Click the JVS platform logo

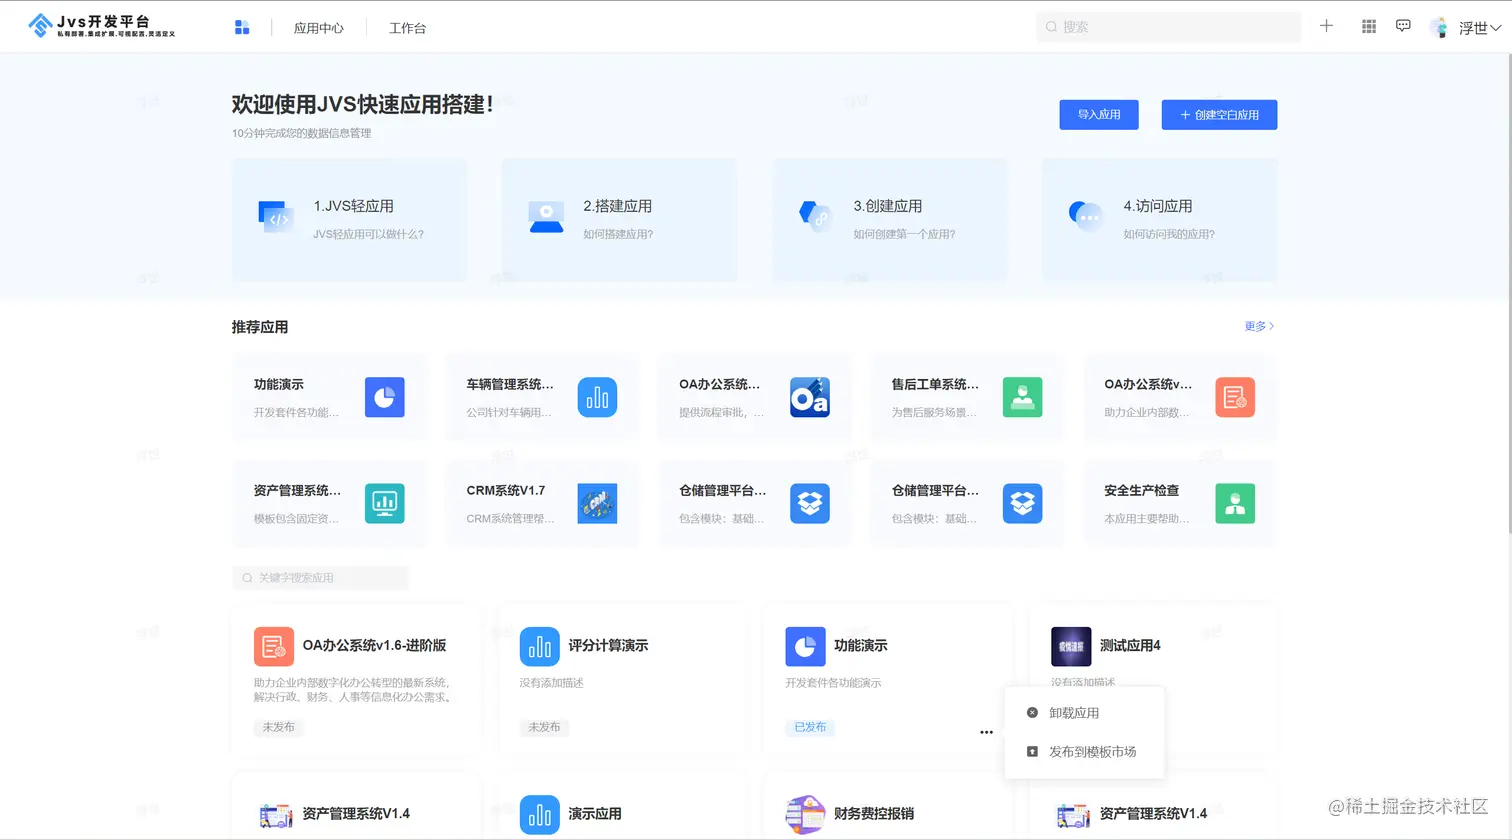pos(102,26)
